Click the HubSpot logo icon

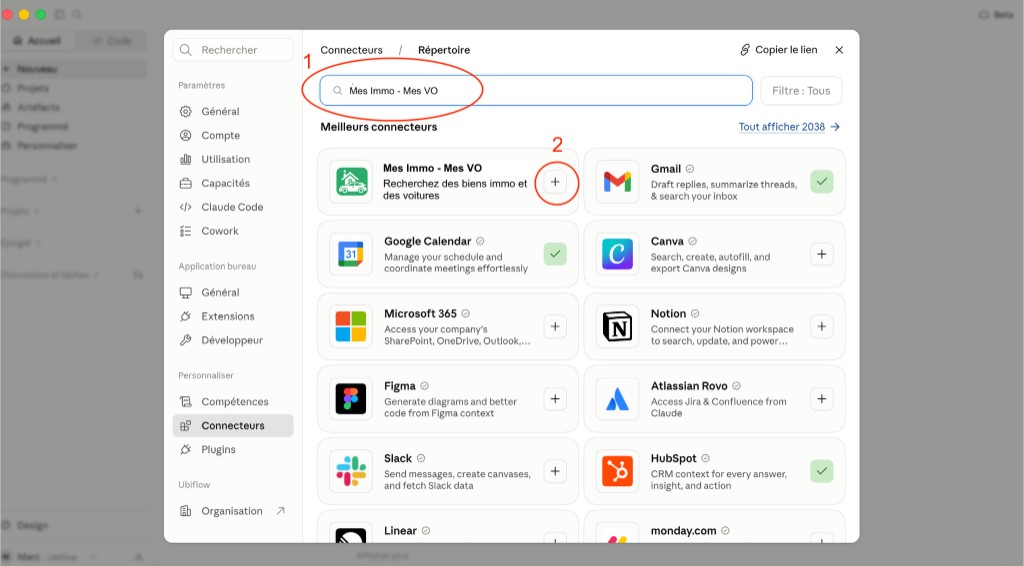pos(617,471)
